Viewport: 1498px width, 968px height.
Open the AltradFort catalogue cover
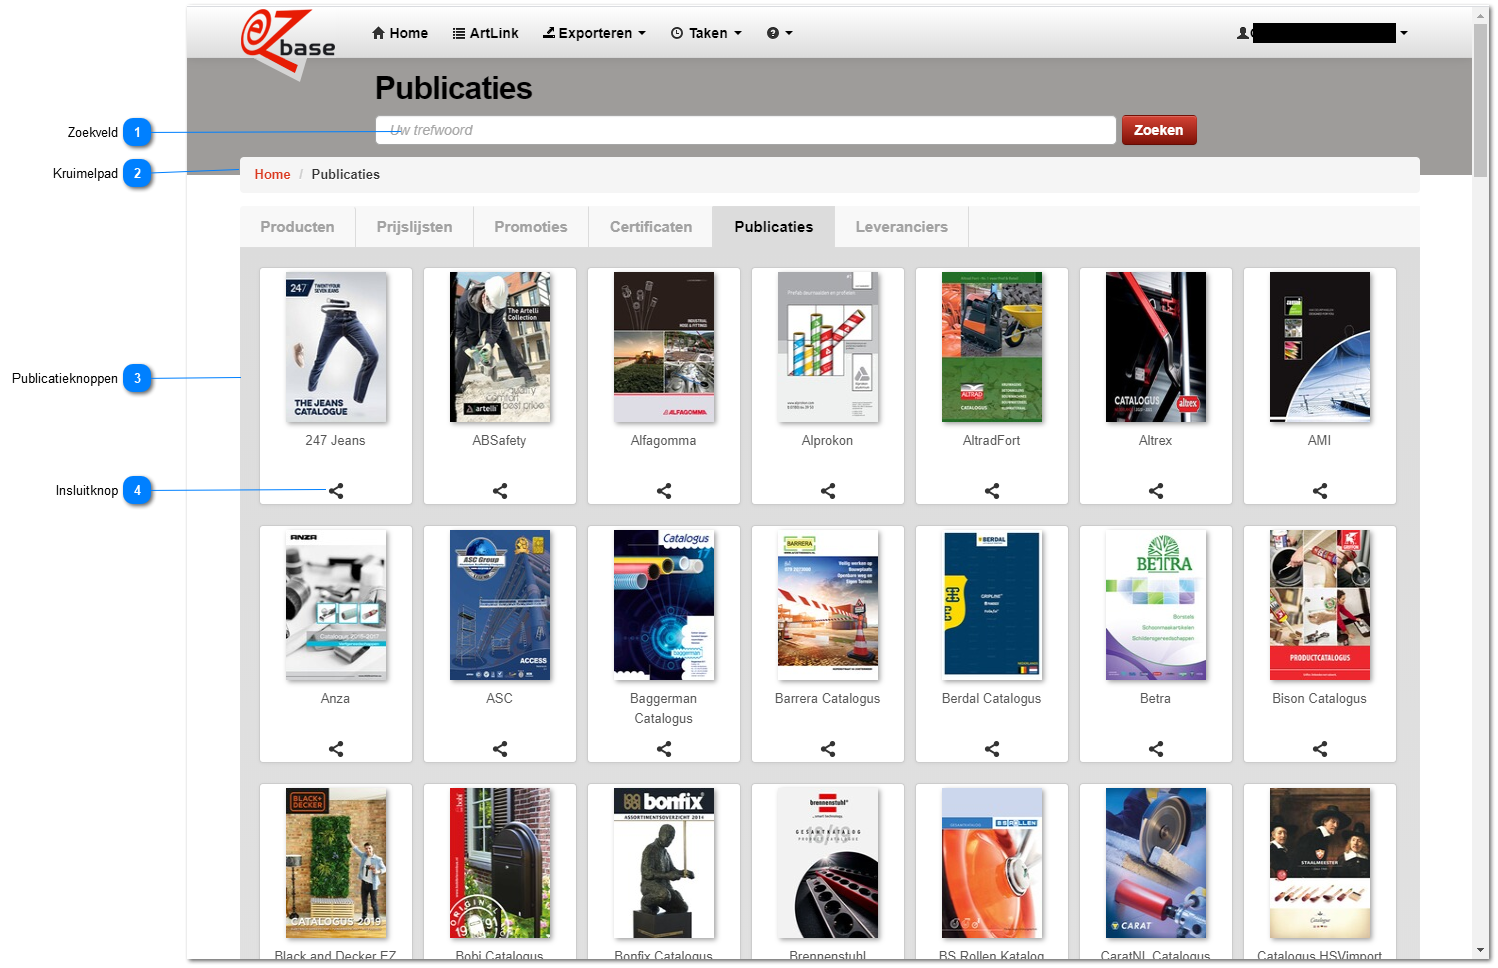click(x=992, y=347)
